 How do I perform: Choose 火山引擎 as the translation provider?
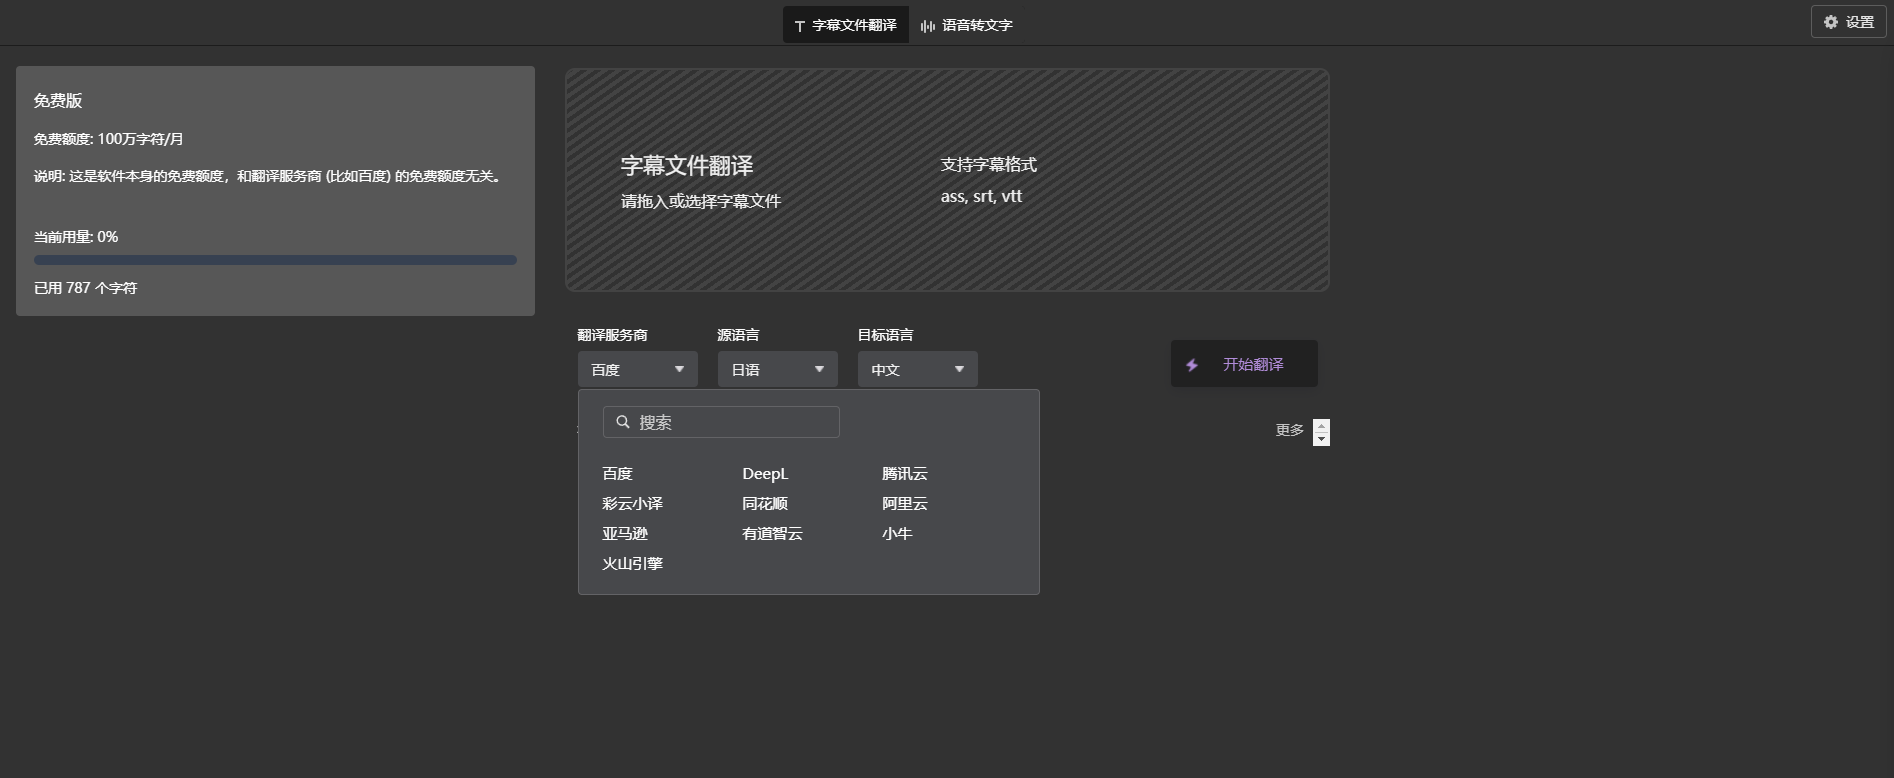pos(632,564)
